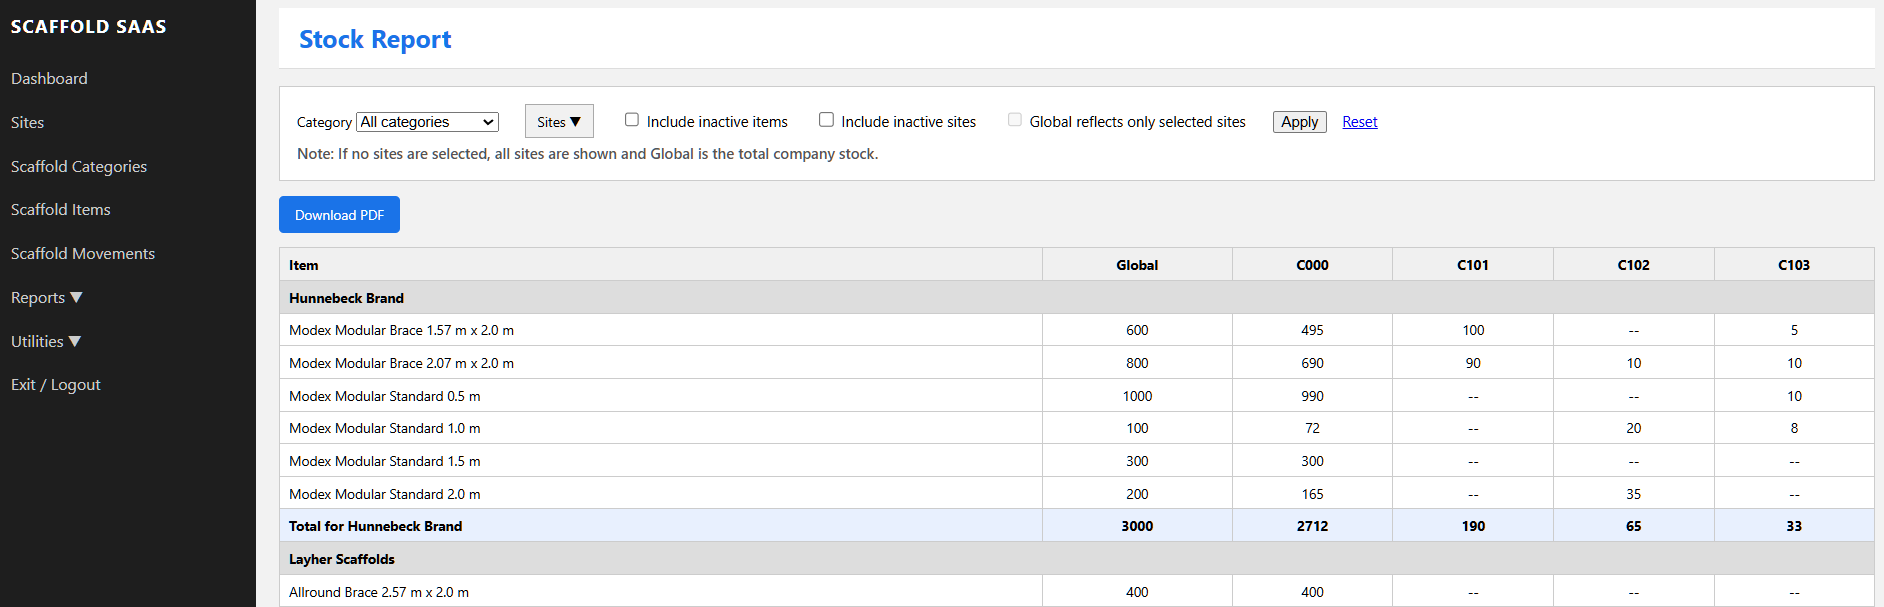Viewport: 1884px width, 607px height.
Task: Click the Hunnebeck Brand group row
Action: 1076,298
